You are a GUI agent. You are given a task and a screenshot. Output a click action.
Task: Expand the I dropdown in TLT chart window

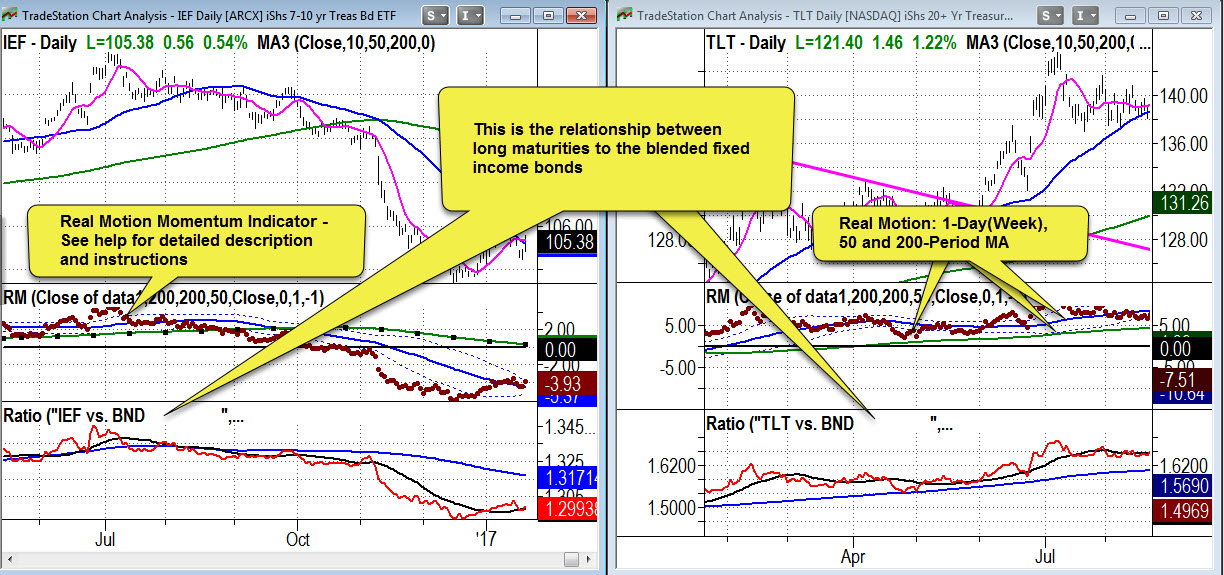coord(1085,16)
